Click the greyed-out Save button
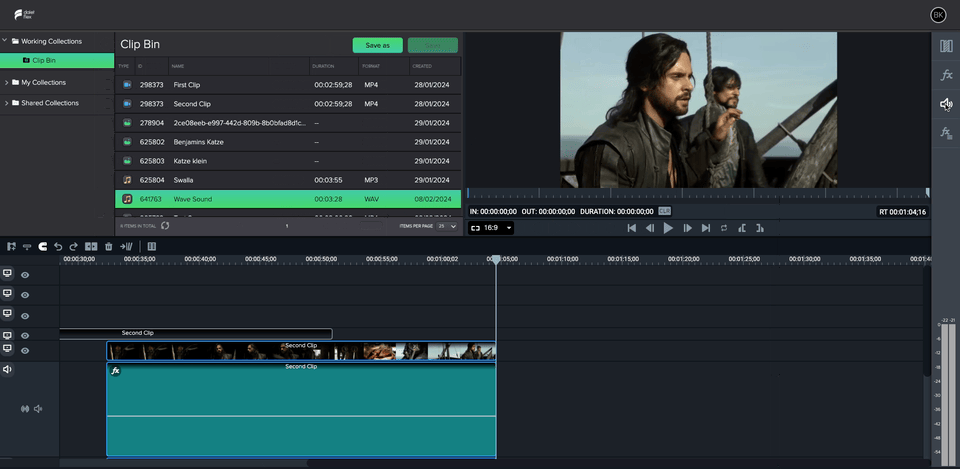This screenshot has width=960, height=469. pos(432,45)
